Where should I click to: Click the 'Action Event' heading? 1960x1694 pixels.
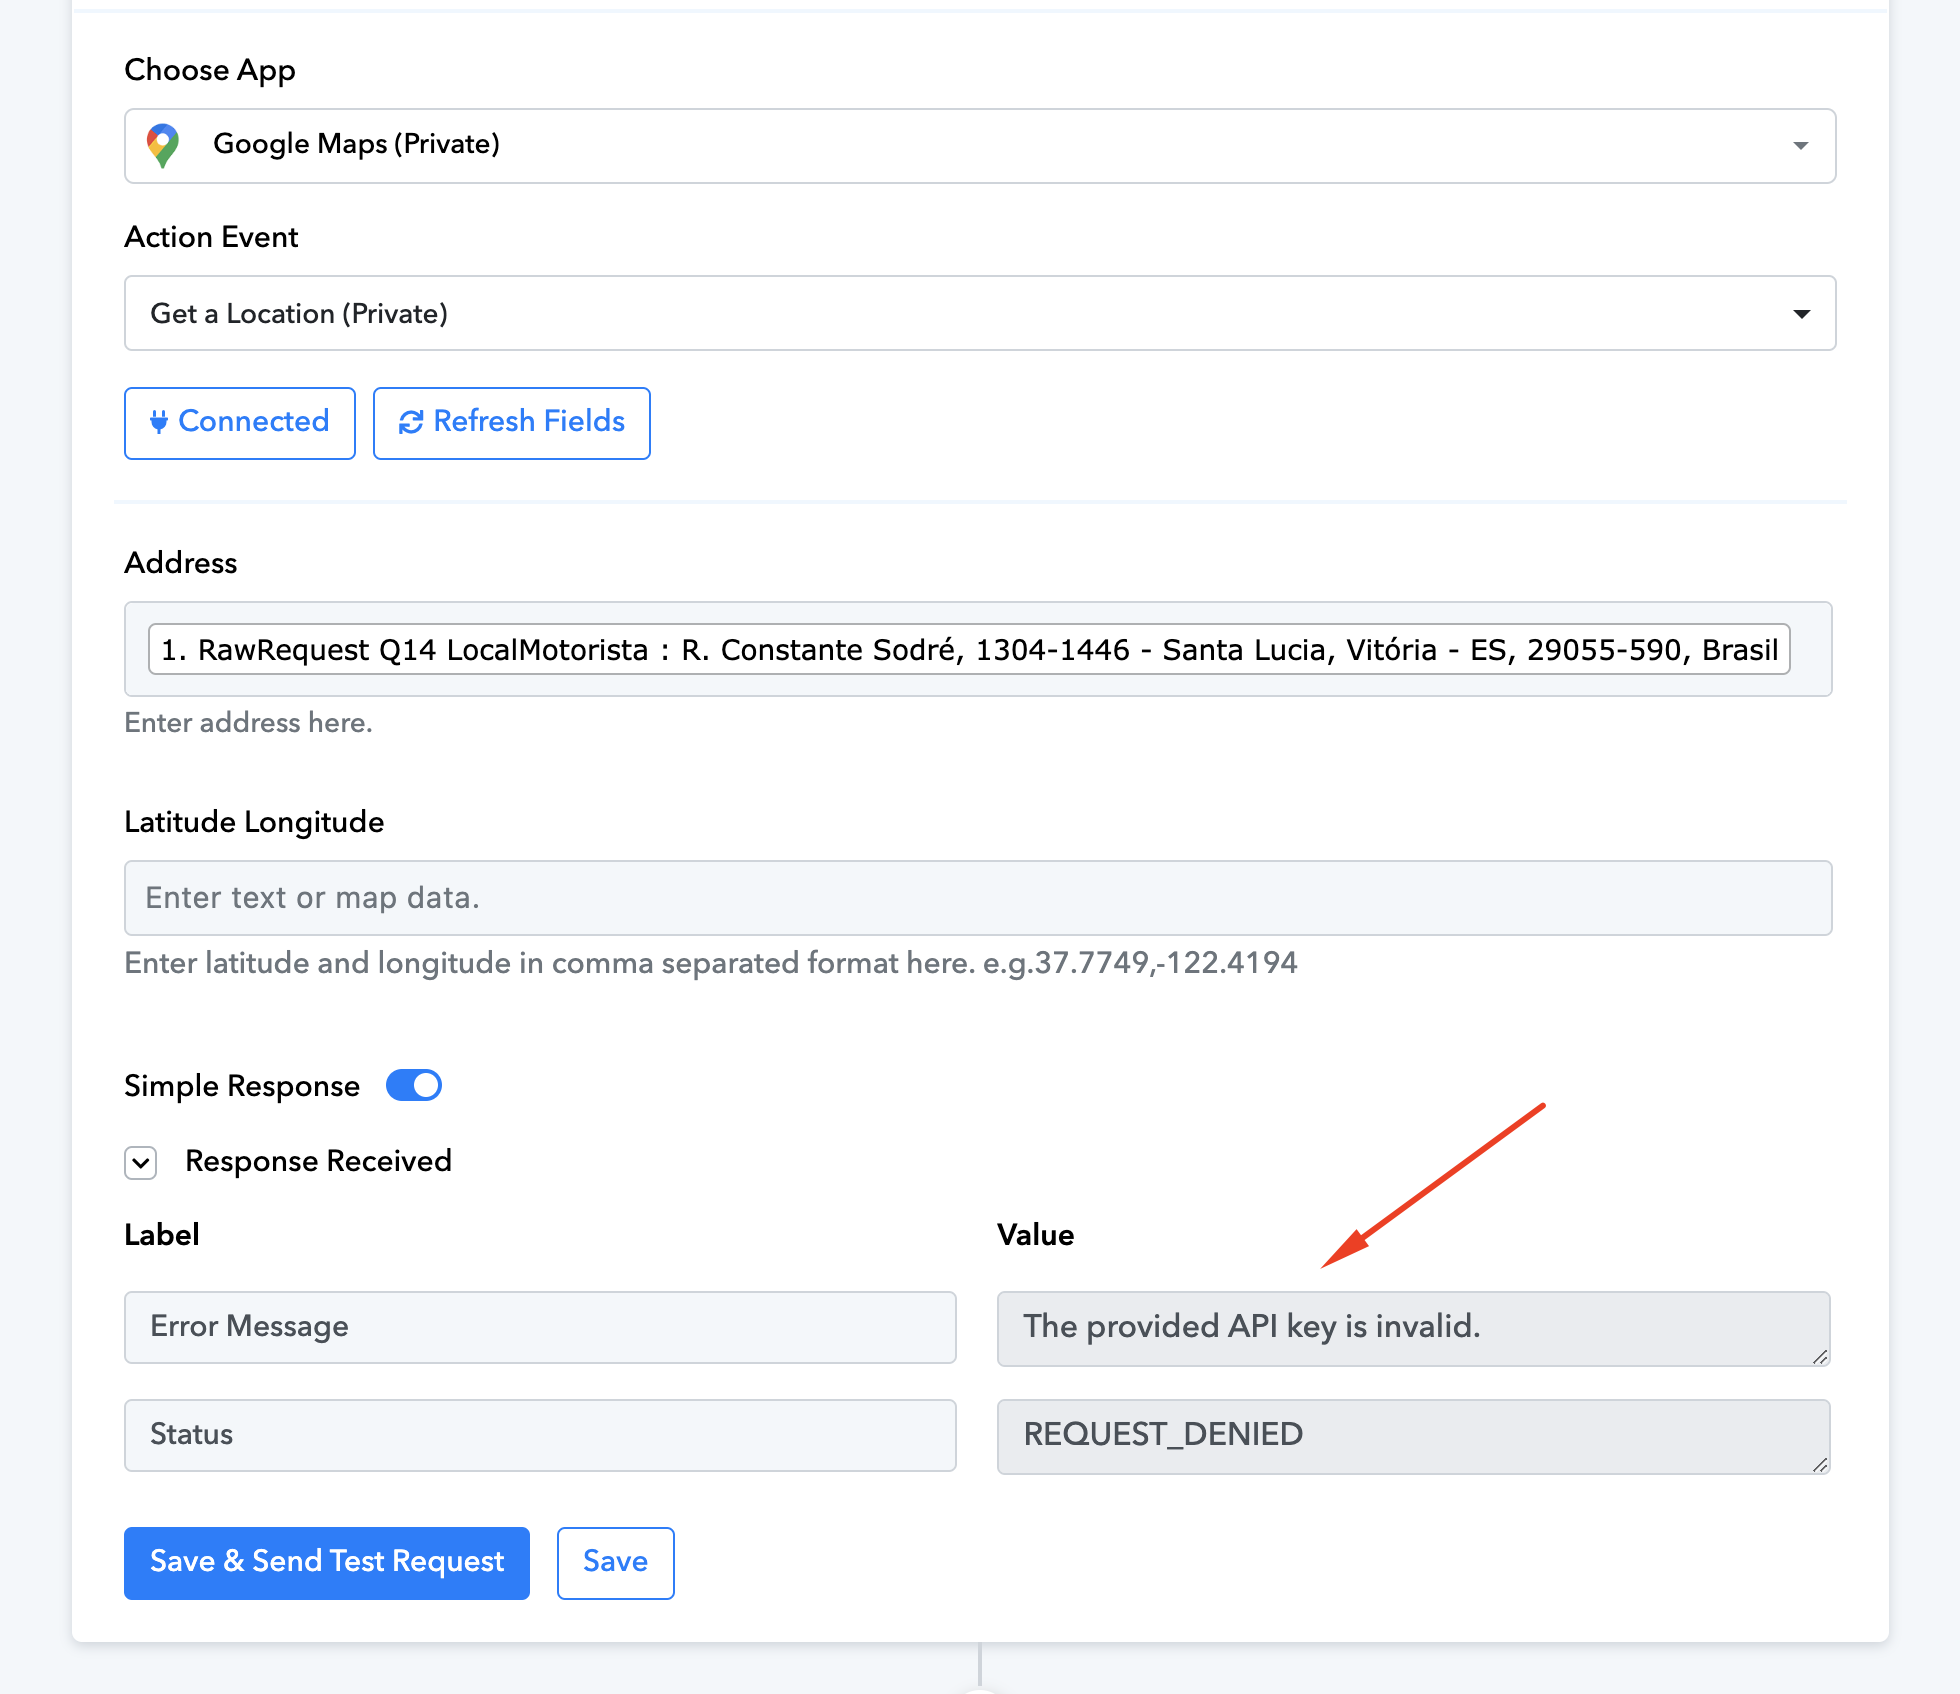(212, 237)
